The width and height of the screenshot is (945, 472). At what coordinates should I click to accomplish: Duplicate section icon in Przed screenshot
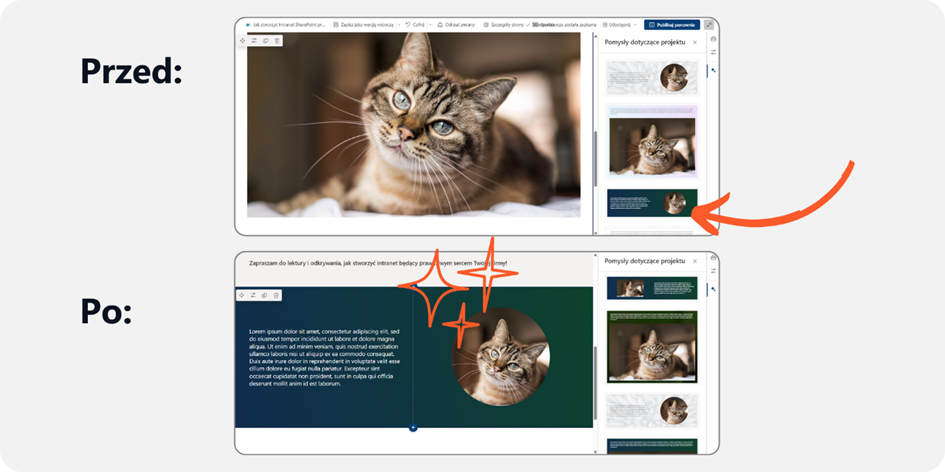(265, 40)
